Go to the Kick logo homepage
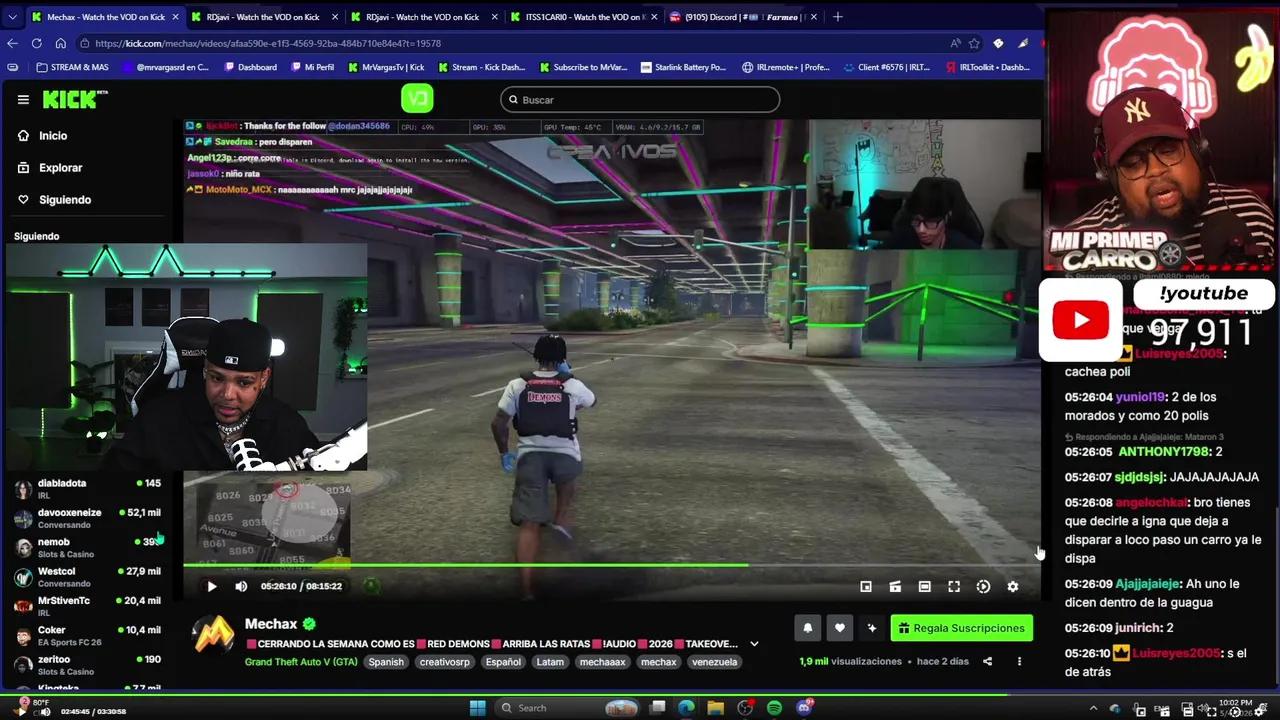 pos(74,99)
